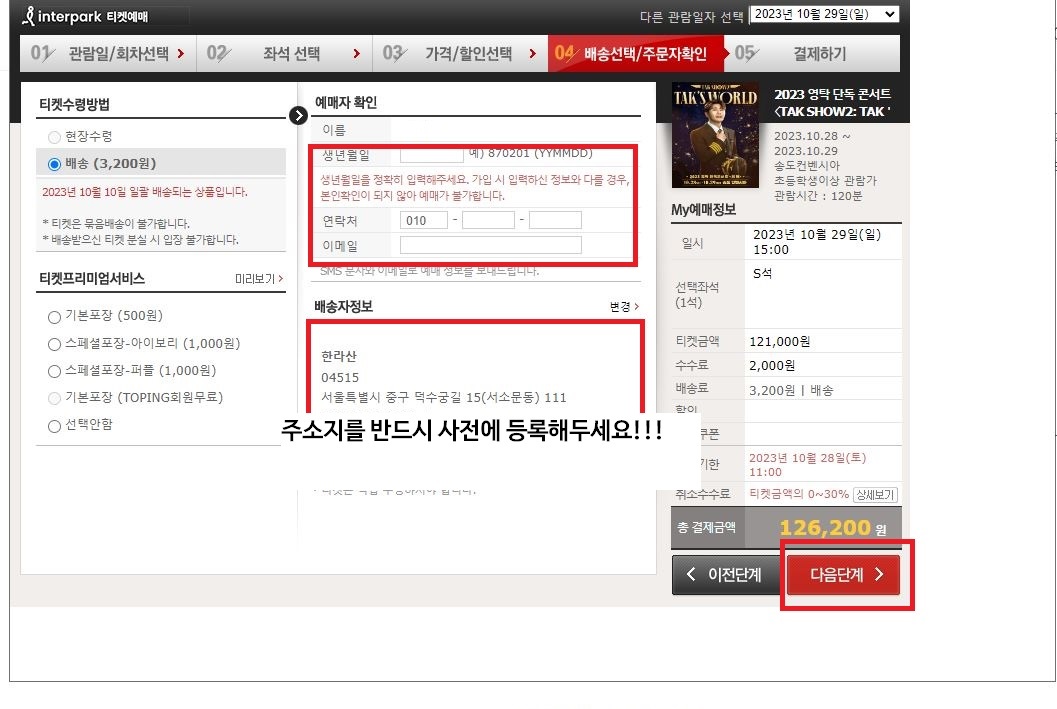Viewport: 1057px width, 709px height.
Task: Open 상세보기 cancellation fee details
Action: pos(875,495)
